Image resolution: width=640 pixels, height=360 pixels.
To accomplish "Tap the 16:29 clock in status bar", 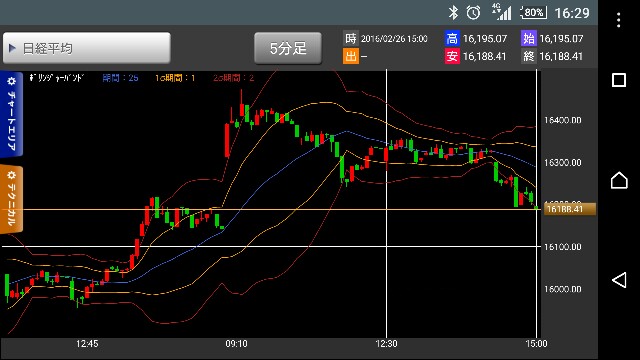I will click(572, 13).
